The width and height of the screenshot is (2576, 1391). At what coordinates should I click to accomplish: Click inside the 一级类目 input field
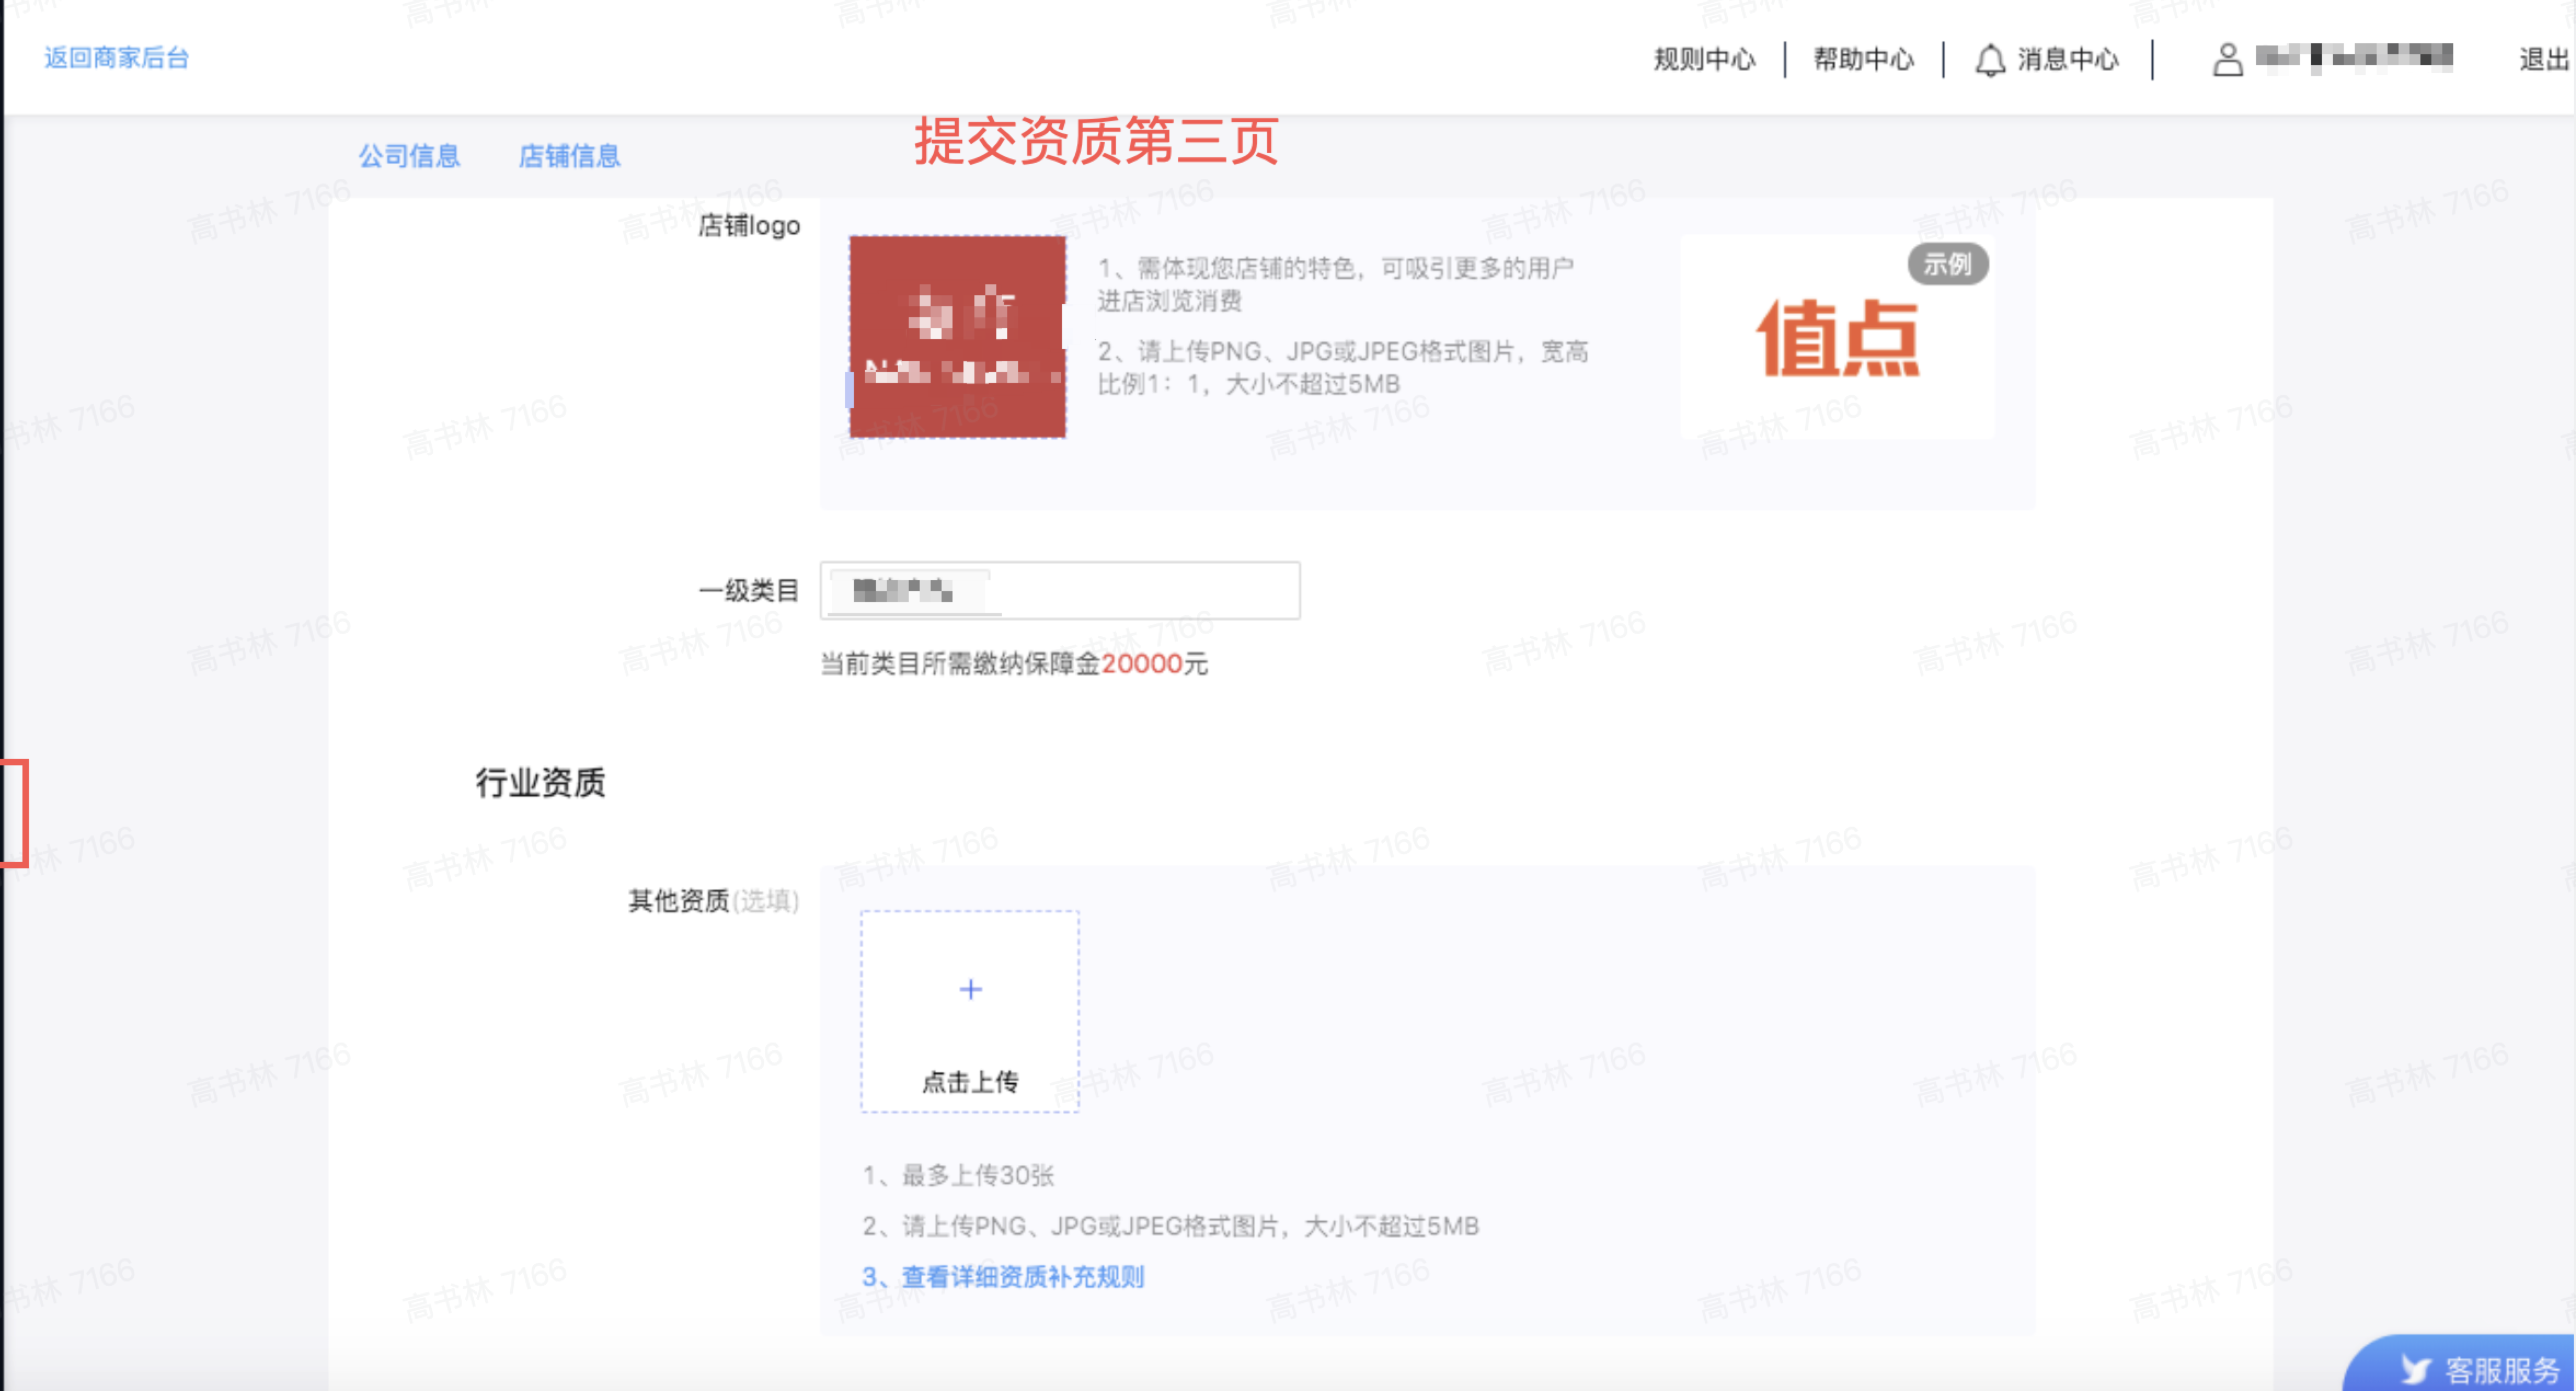[1060, 590]
